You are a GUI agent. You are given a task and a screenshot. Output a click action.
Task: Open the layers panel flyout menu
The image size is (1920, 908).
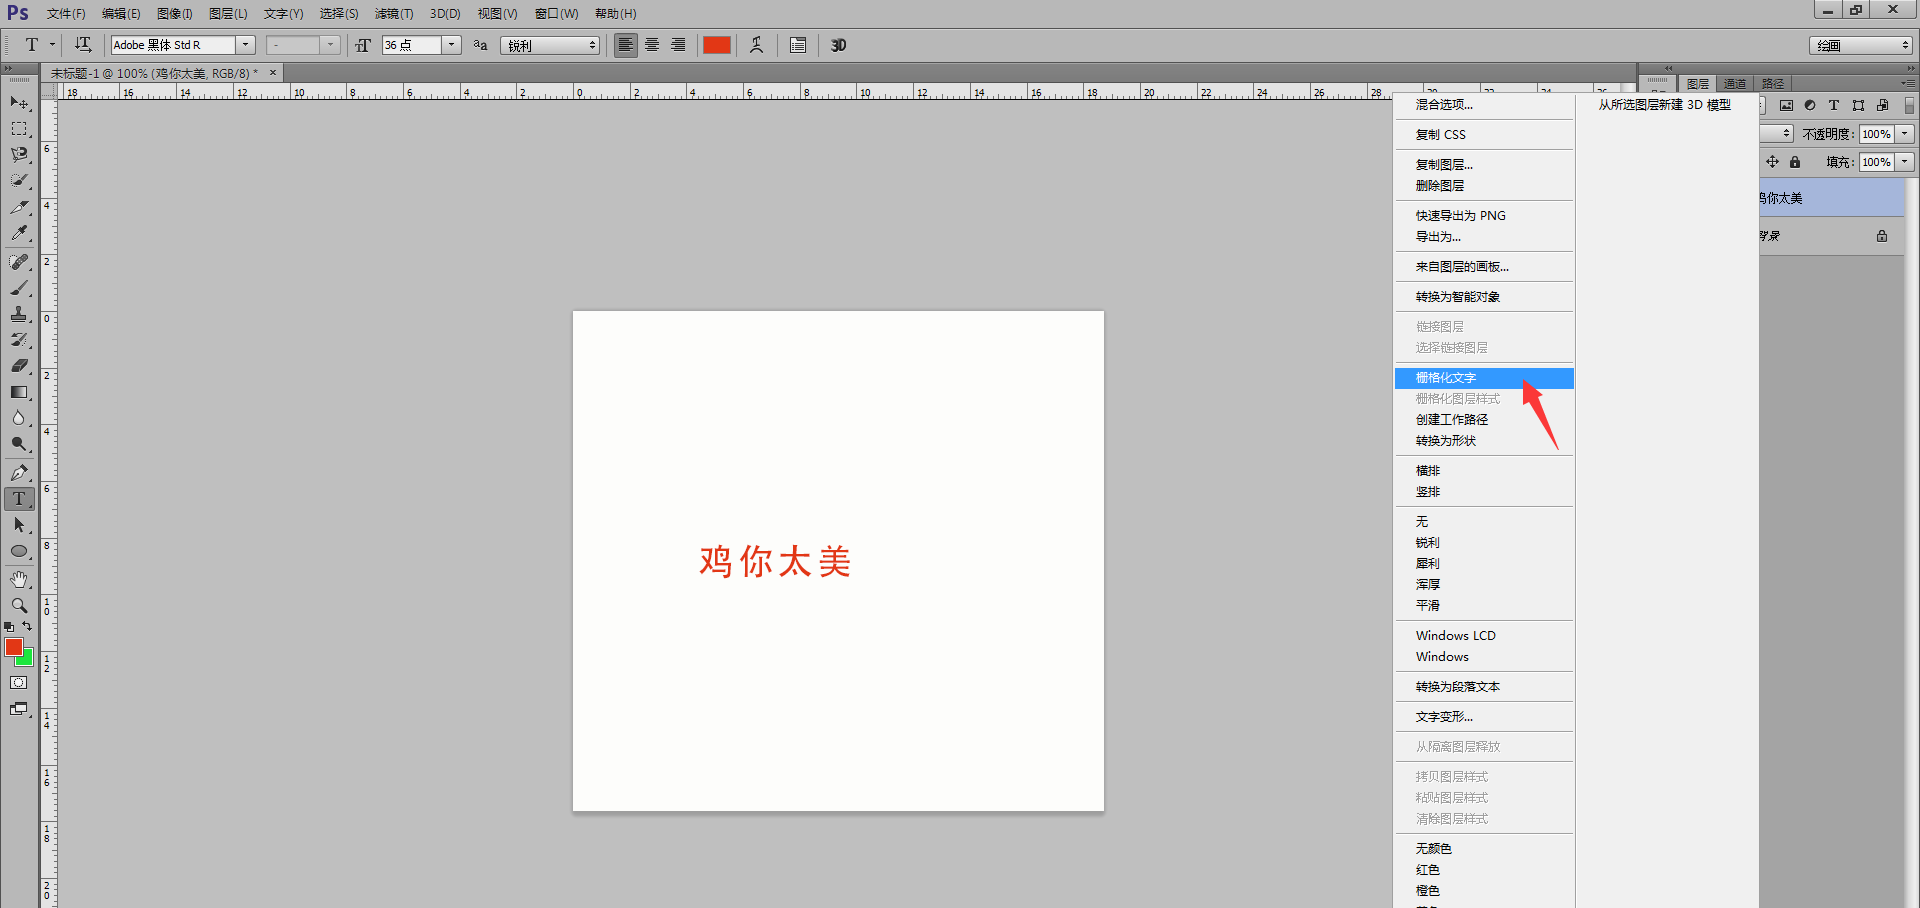tap(1909, 83)
